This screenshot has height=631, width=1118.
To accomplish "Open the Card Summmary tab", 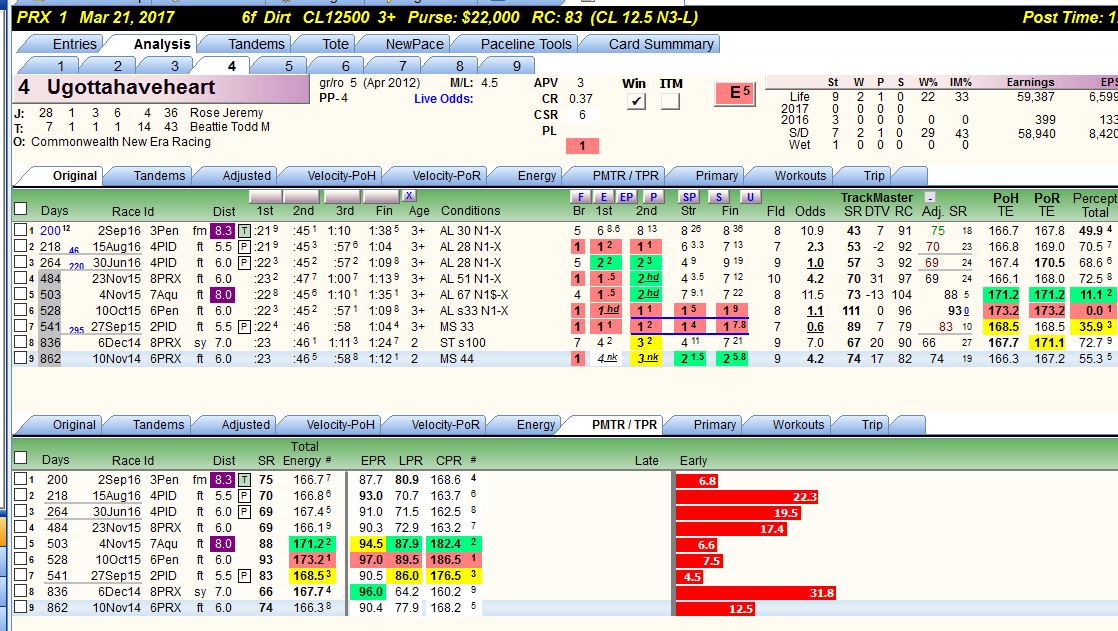I will click(x=661, y=44).
